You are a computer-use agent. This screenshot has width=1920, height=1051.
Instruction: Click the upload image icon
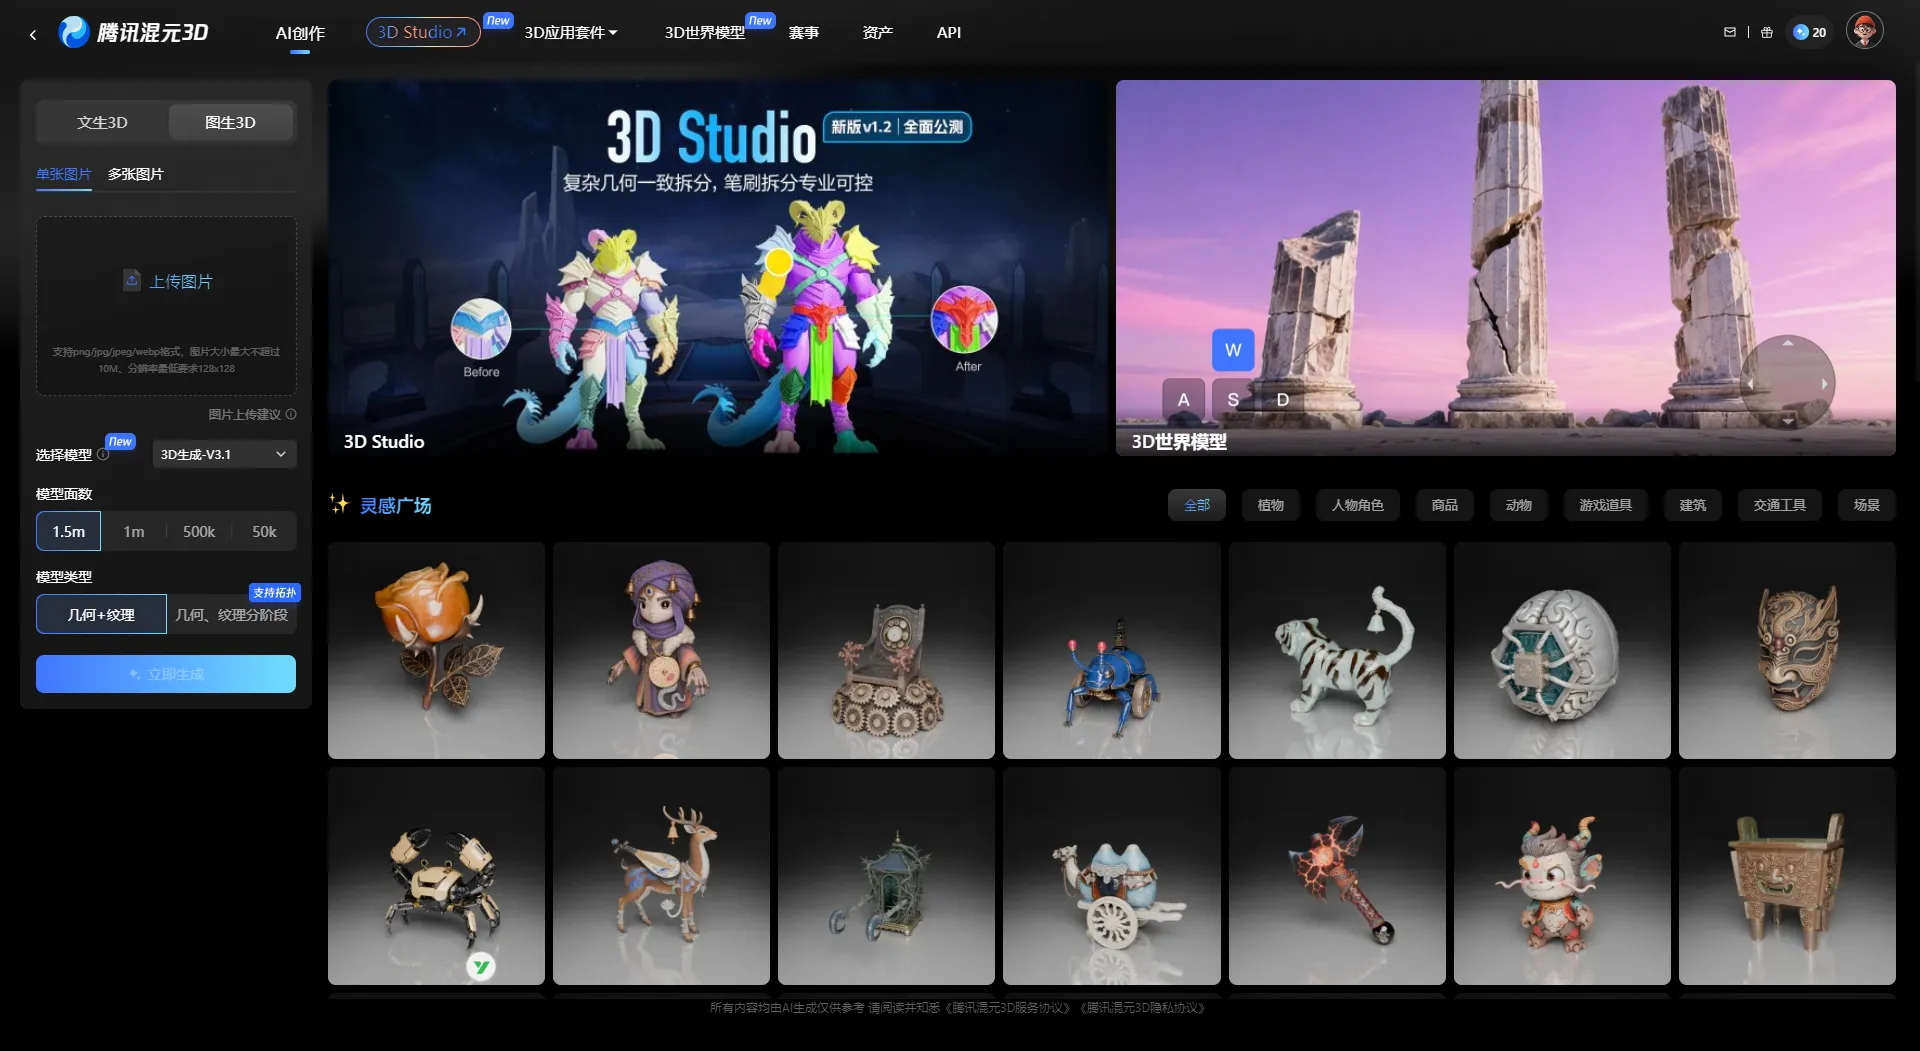tap(132, 280)
